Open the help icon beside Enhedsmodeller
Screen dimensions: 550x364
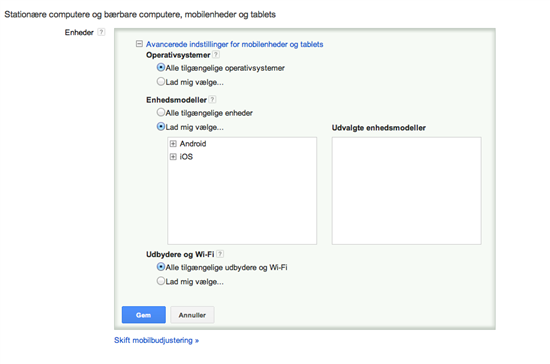212,100
